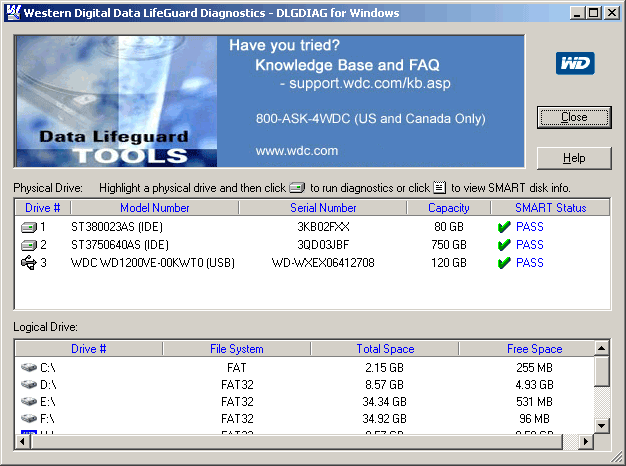Viewport: 626px width, 466px height.
Task: Sort physical drives by Model Number
Action: 155,208
